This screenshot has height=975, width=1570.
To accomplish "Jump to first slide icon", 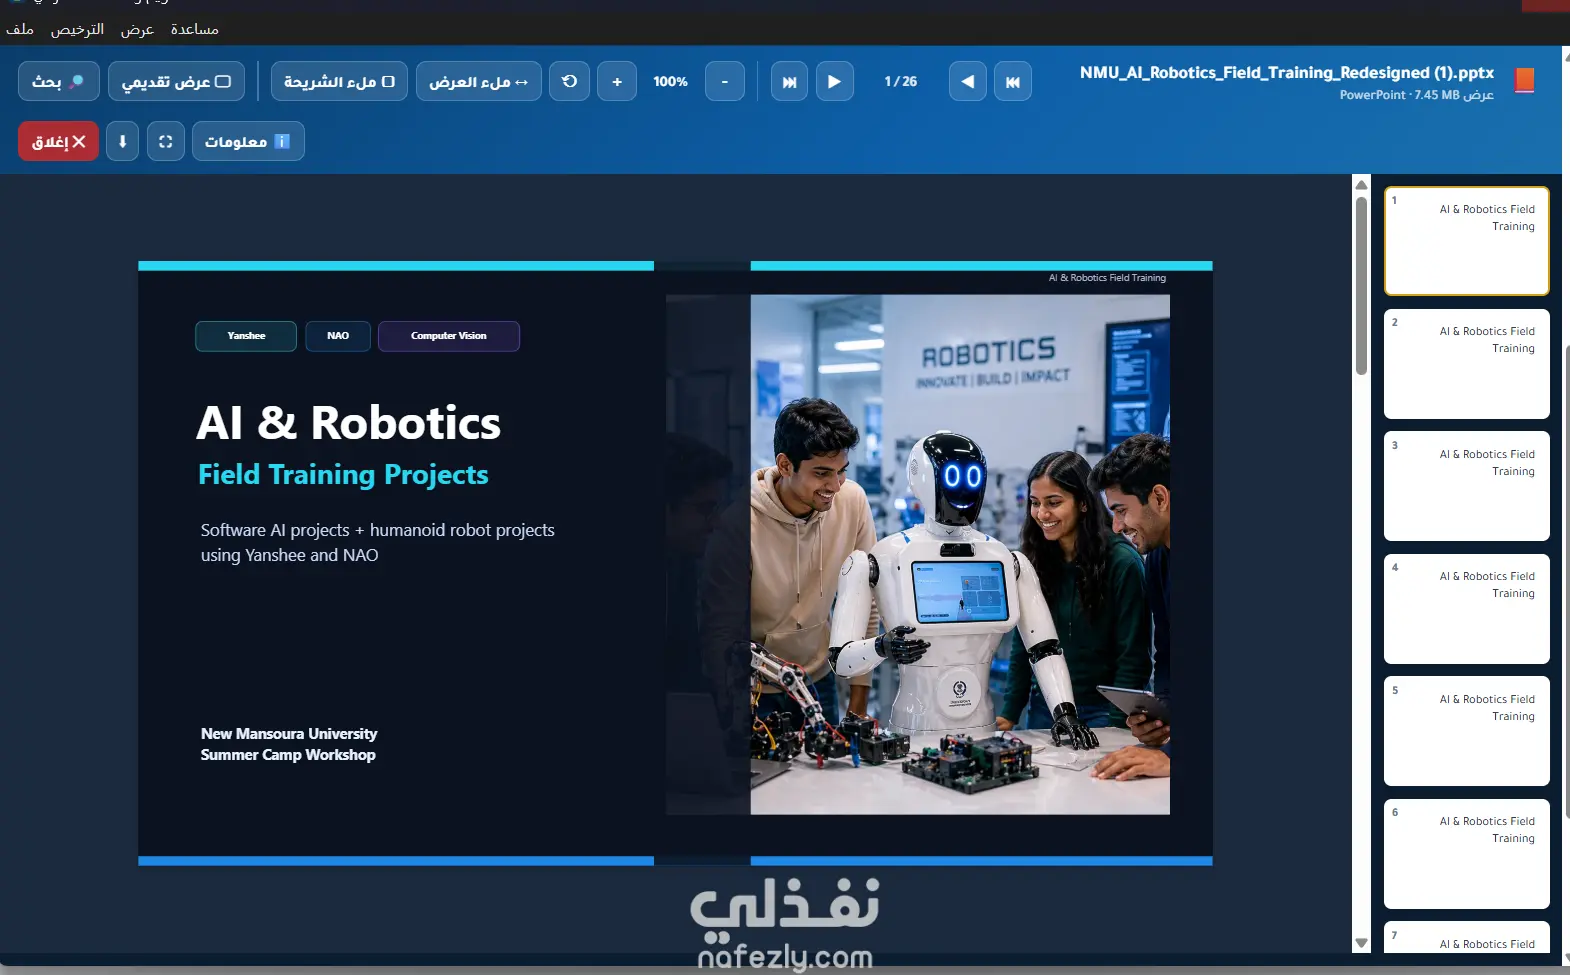I will coord(1013,81).
